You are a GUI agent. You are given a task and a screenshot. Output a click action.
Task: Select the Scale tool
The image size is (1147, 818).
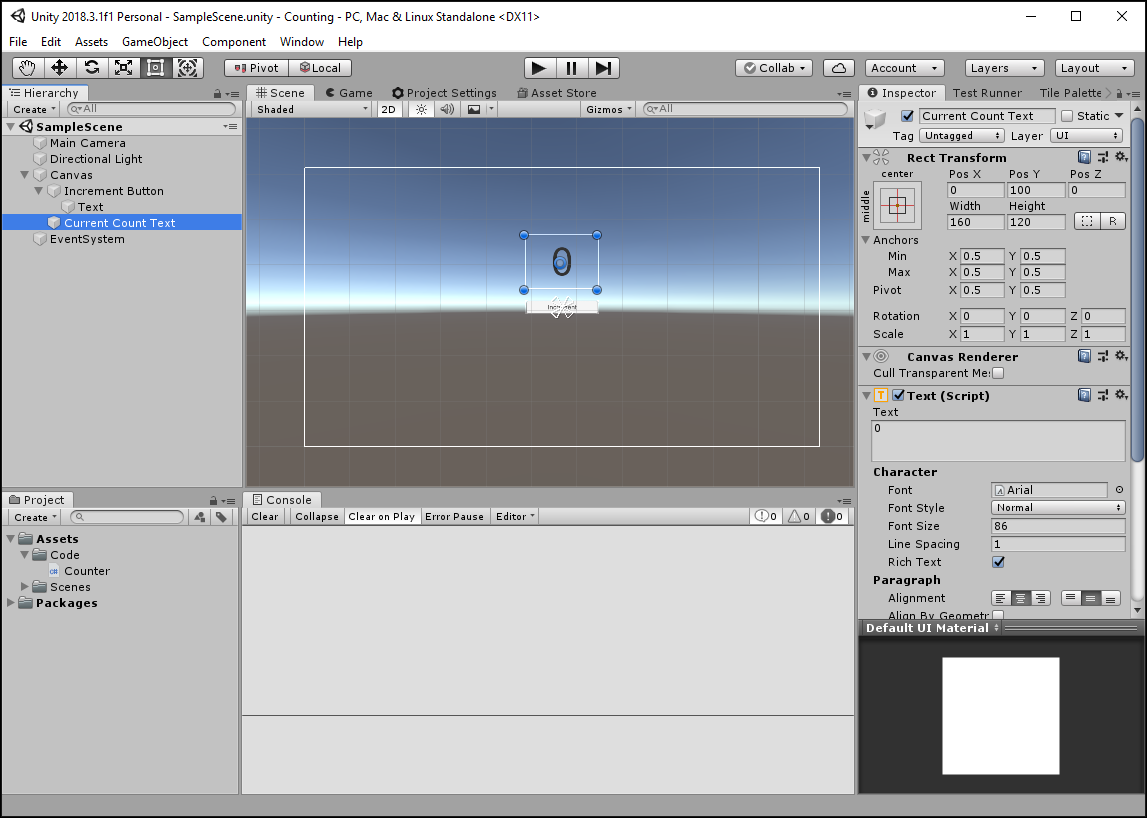coord(124,67)
